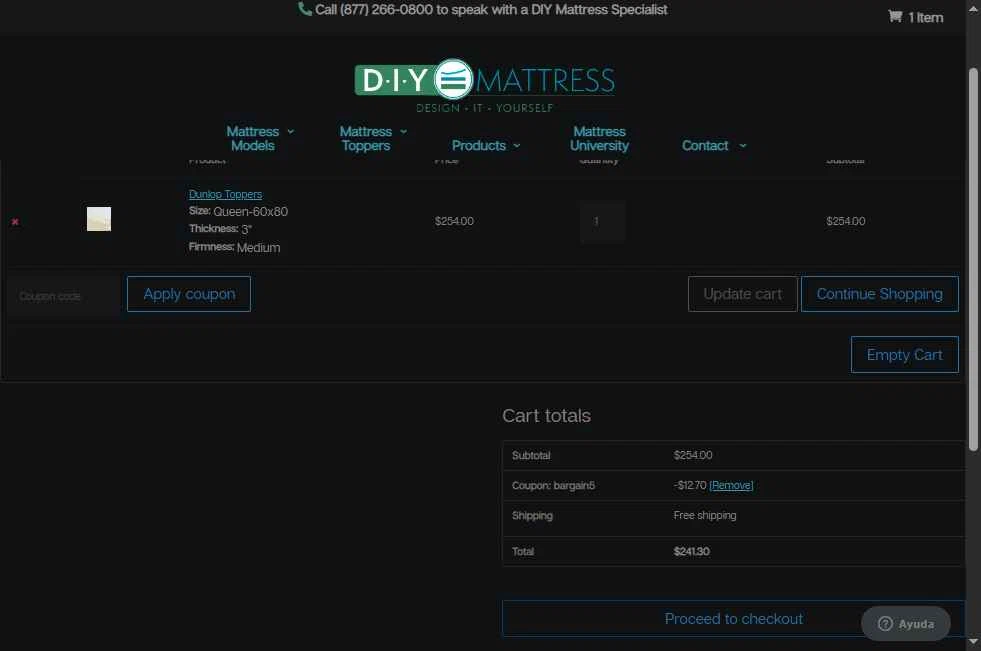The height and width of the screenshot is (651, 981).
Task: Open the cart icon showing 1 Item
Action: point(915,17)
